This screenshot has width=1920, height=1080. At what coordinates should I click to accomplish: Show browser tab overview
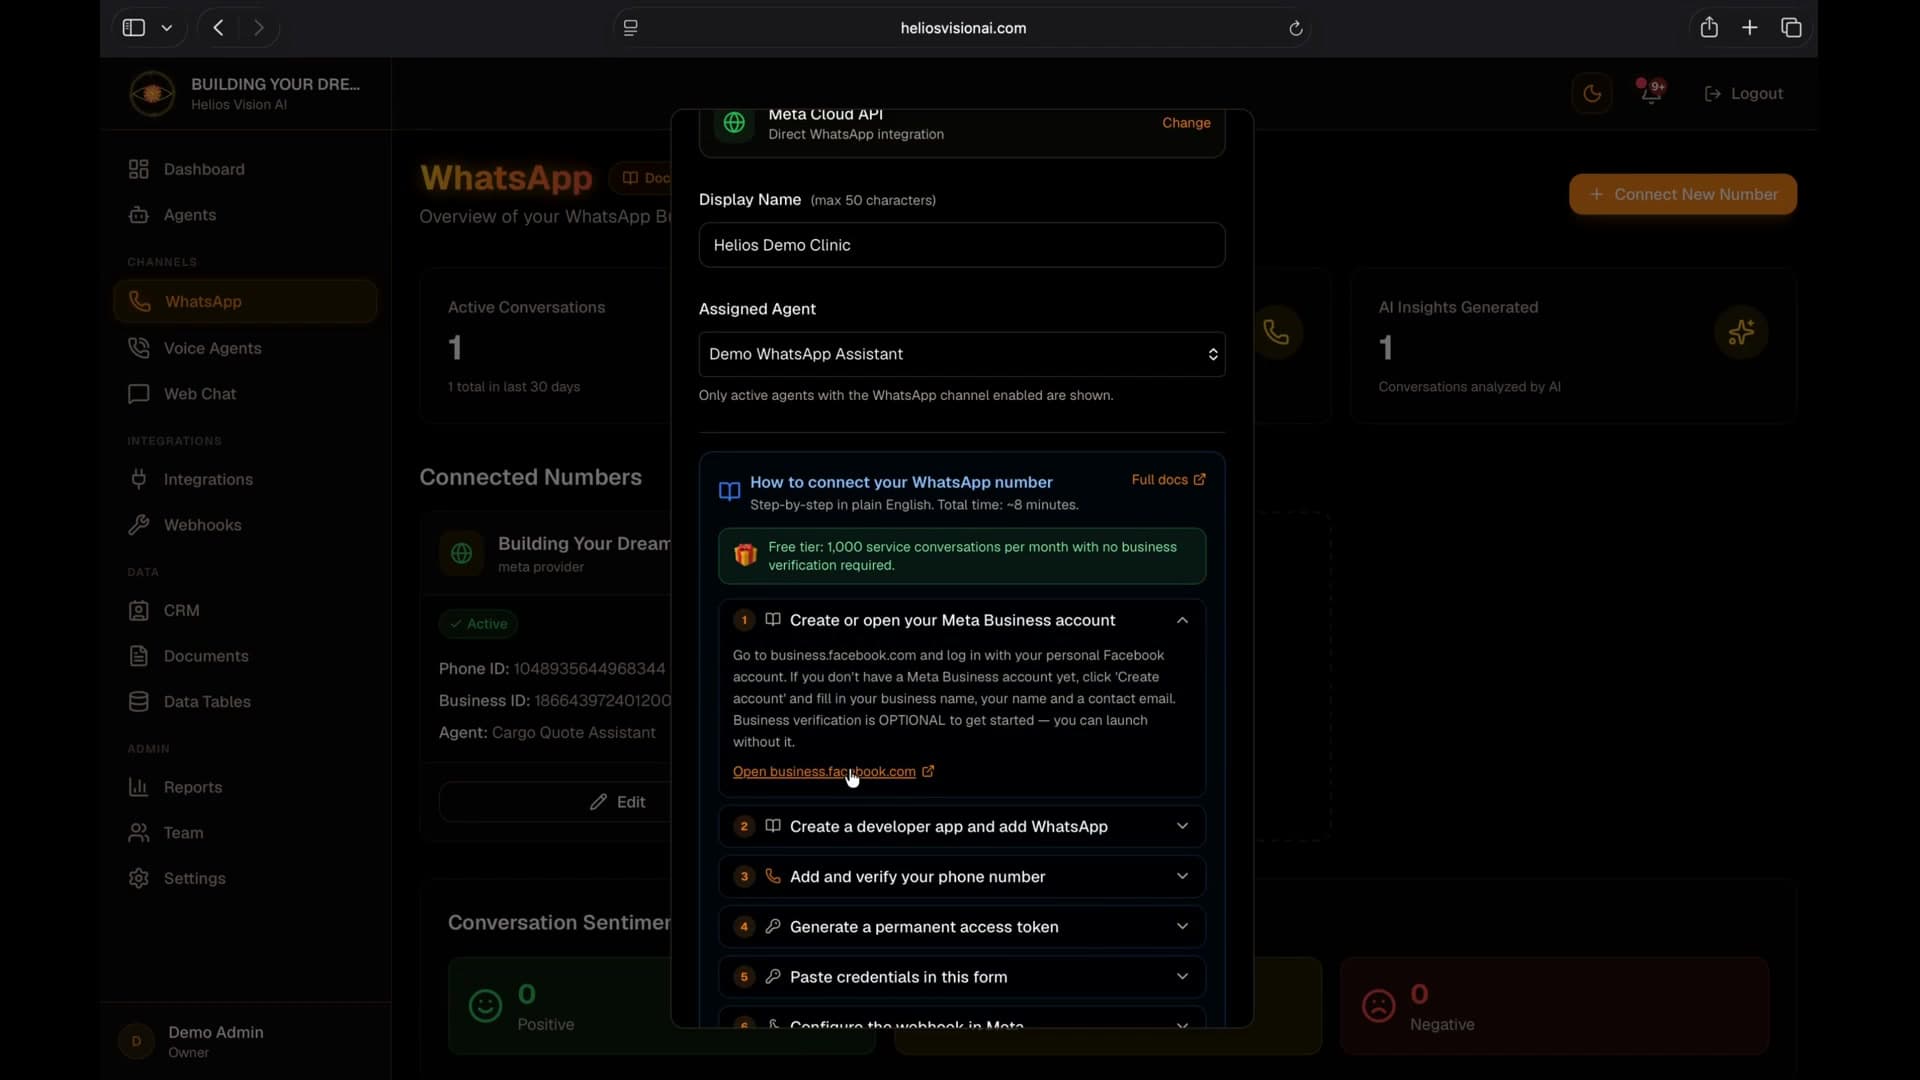tap(1791, 28)
